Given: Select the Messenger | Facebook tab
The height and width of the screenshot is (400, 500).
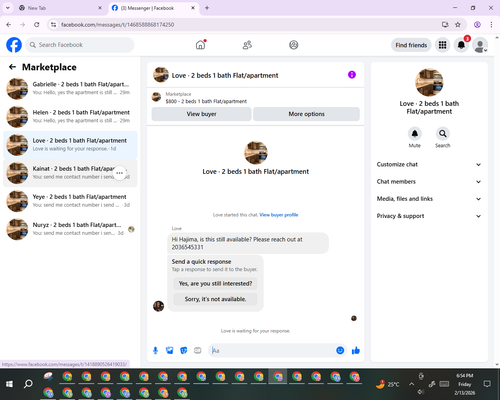Looking at the screenshot, I should coord(153,8).
